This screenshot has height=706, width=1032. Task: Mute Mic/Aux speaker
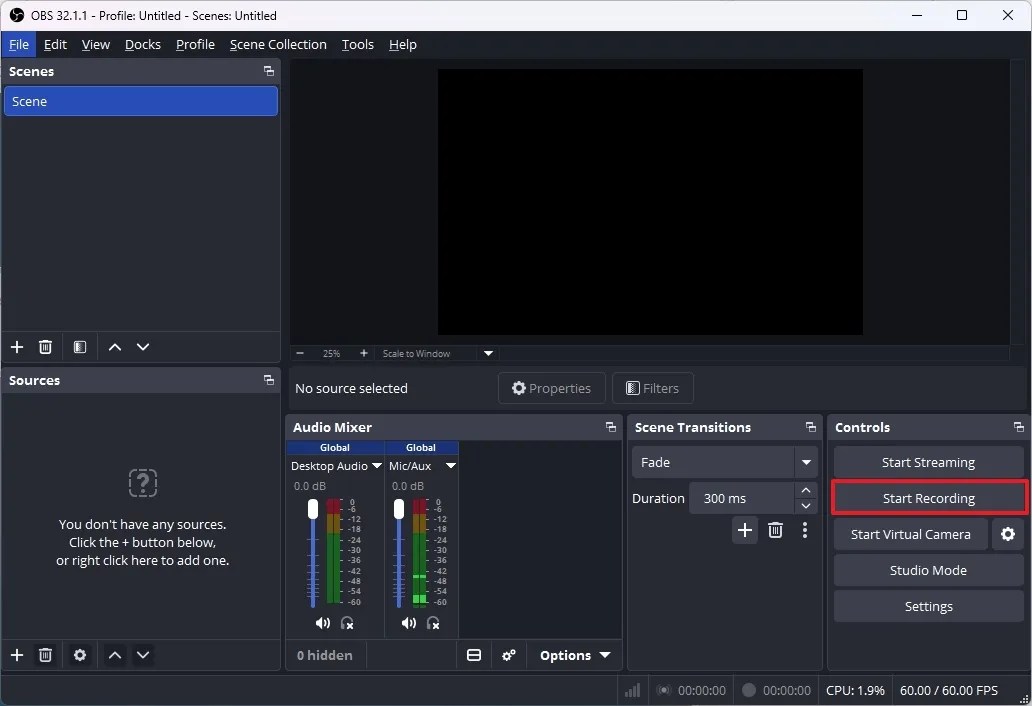[409, 623]
